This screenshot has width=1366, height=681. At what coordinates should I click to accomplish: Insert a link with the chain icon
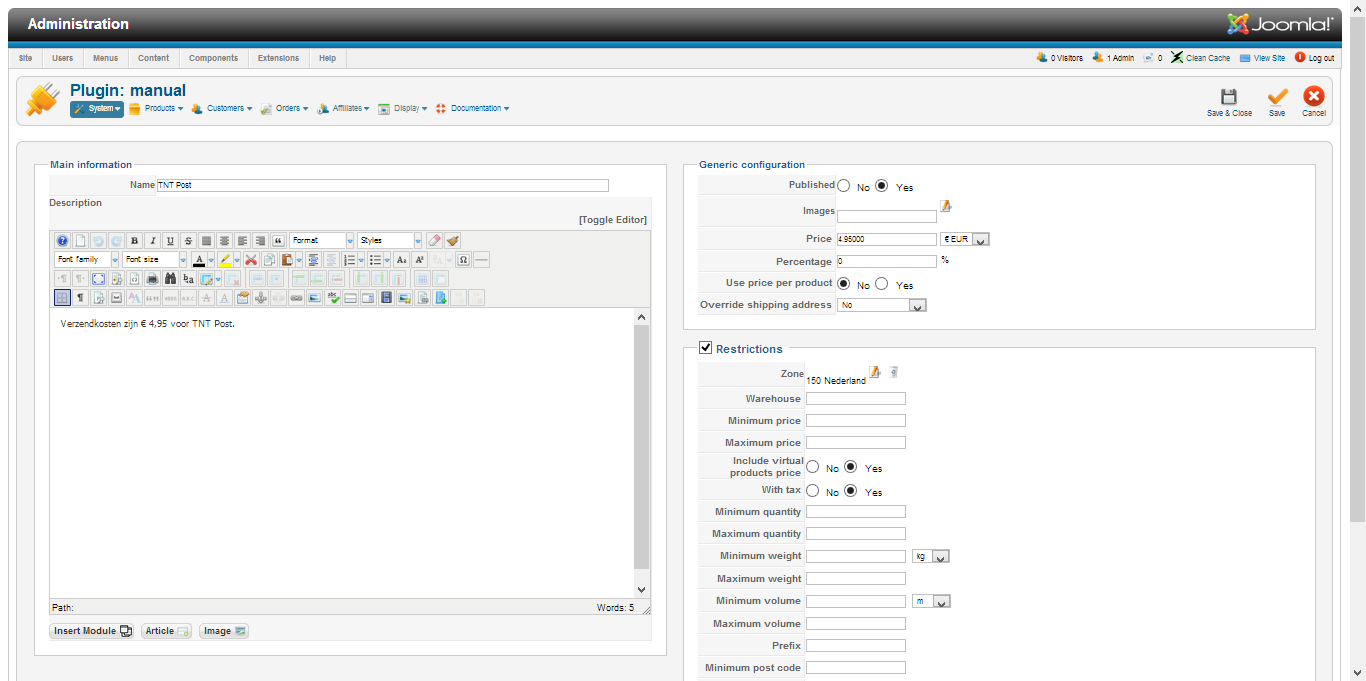click(296, 298)
